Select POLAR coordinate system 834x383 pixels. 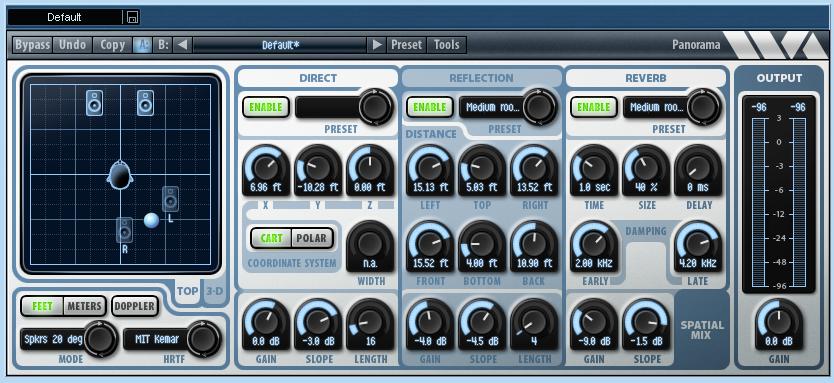312,238
